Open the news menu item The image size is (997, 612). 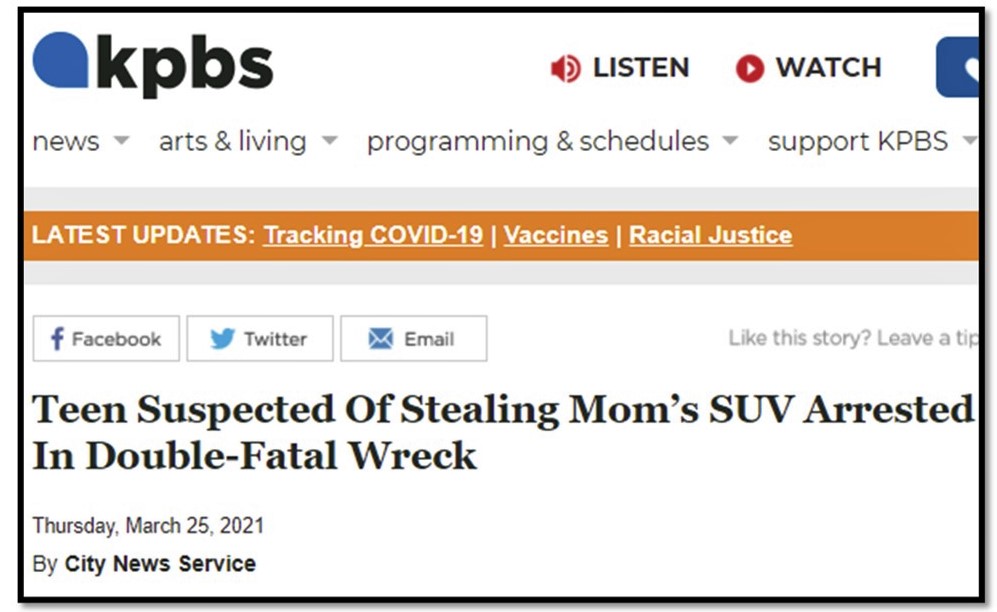tap(66, 141)
